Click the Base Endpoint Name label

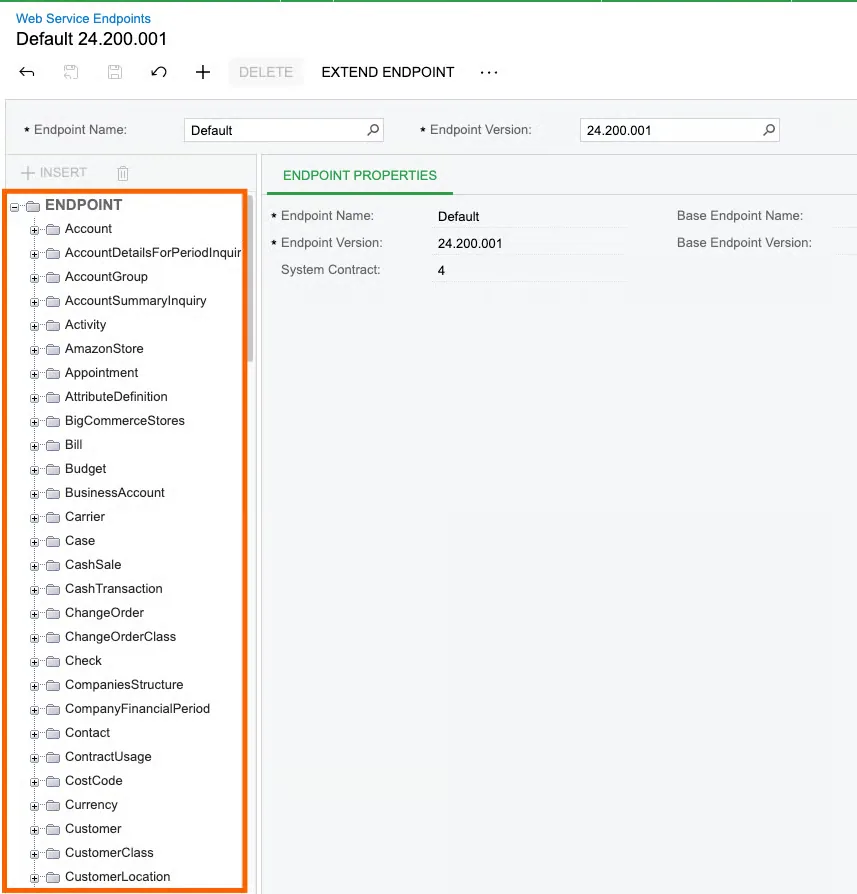click(x=740, y=216)
